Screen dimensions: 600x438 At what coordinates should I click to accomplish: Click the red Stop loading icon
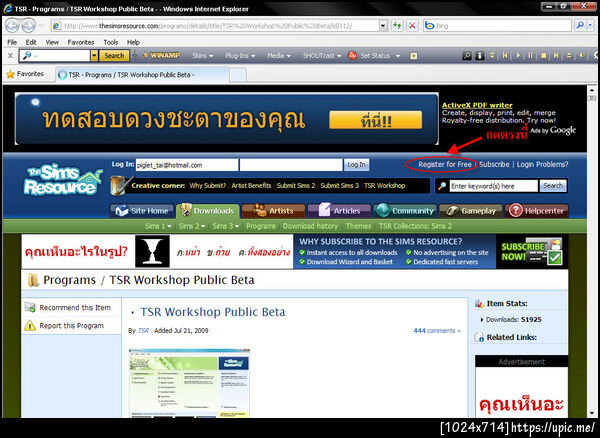click(412, 26)
